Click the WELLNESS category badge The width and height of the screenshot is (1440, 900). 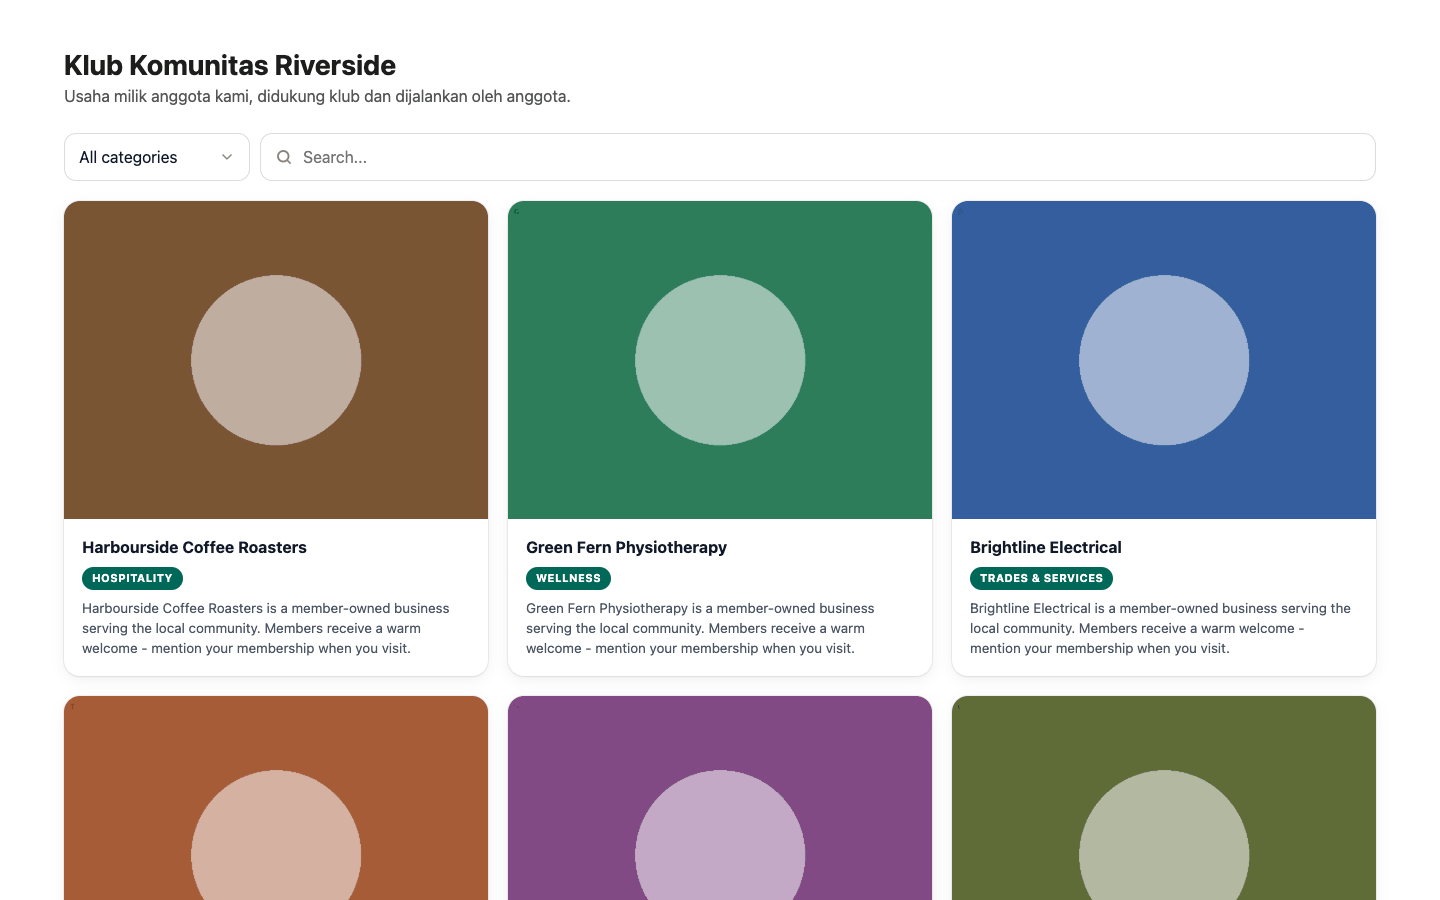[568, 578]
